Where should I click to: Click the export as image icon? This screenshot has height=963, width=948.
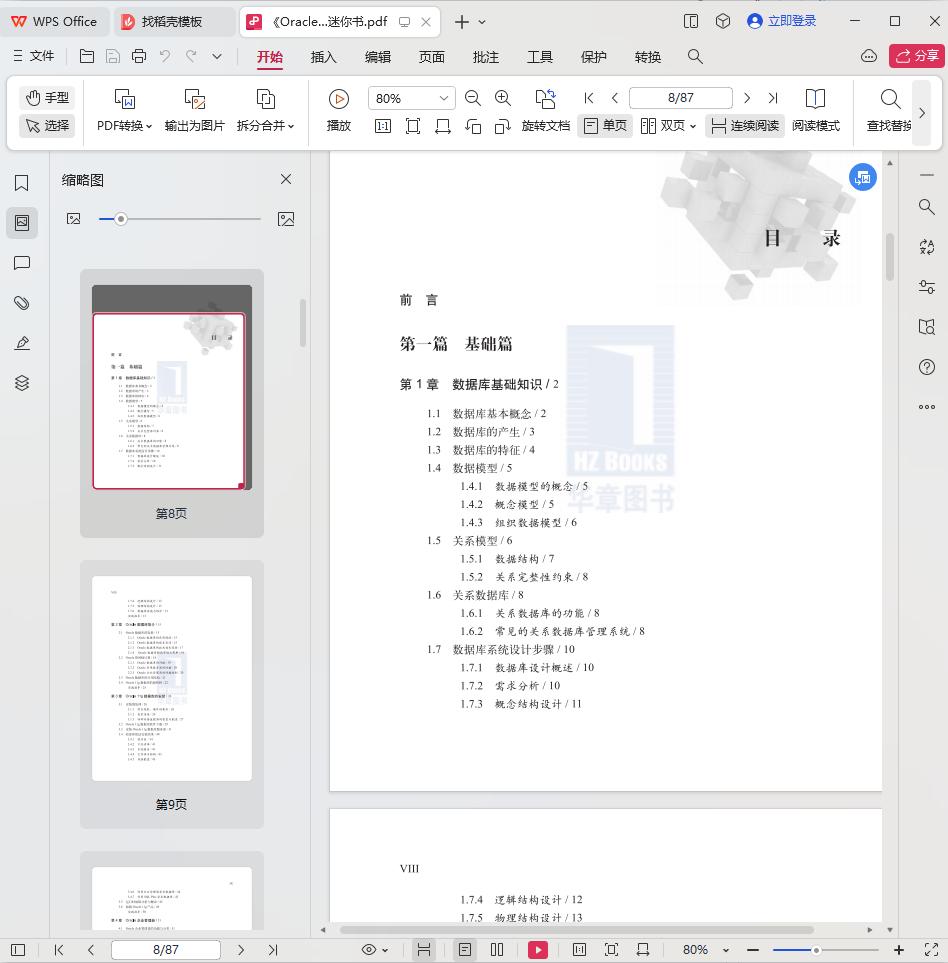coord(195,99)
